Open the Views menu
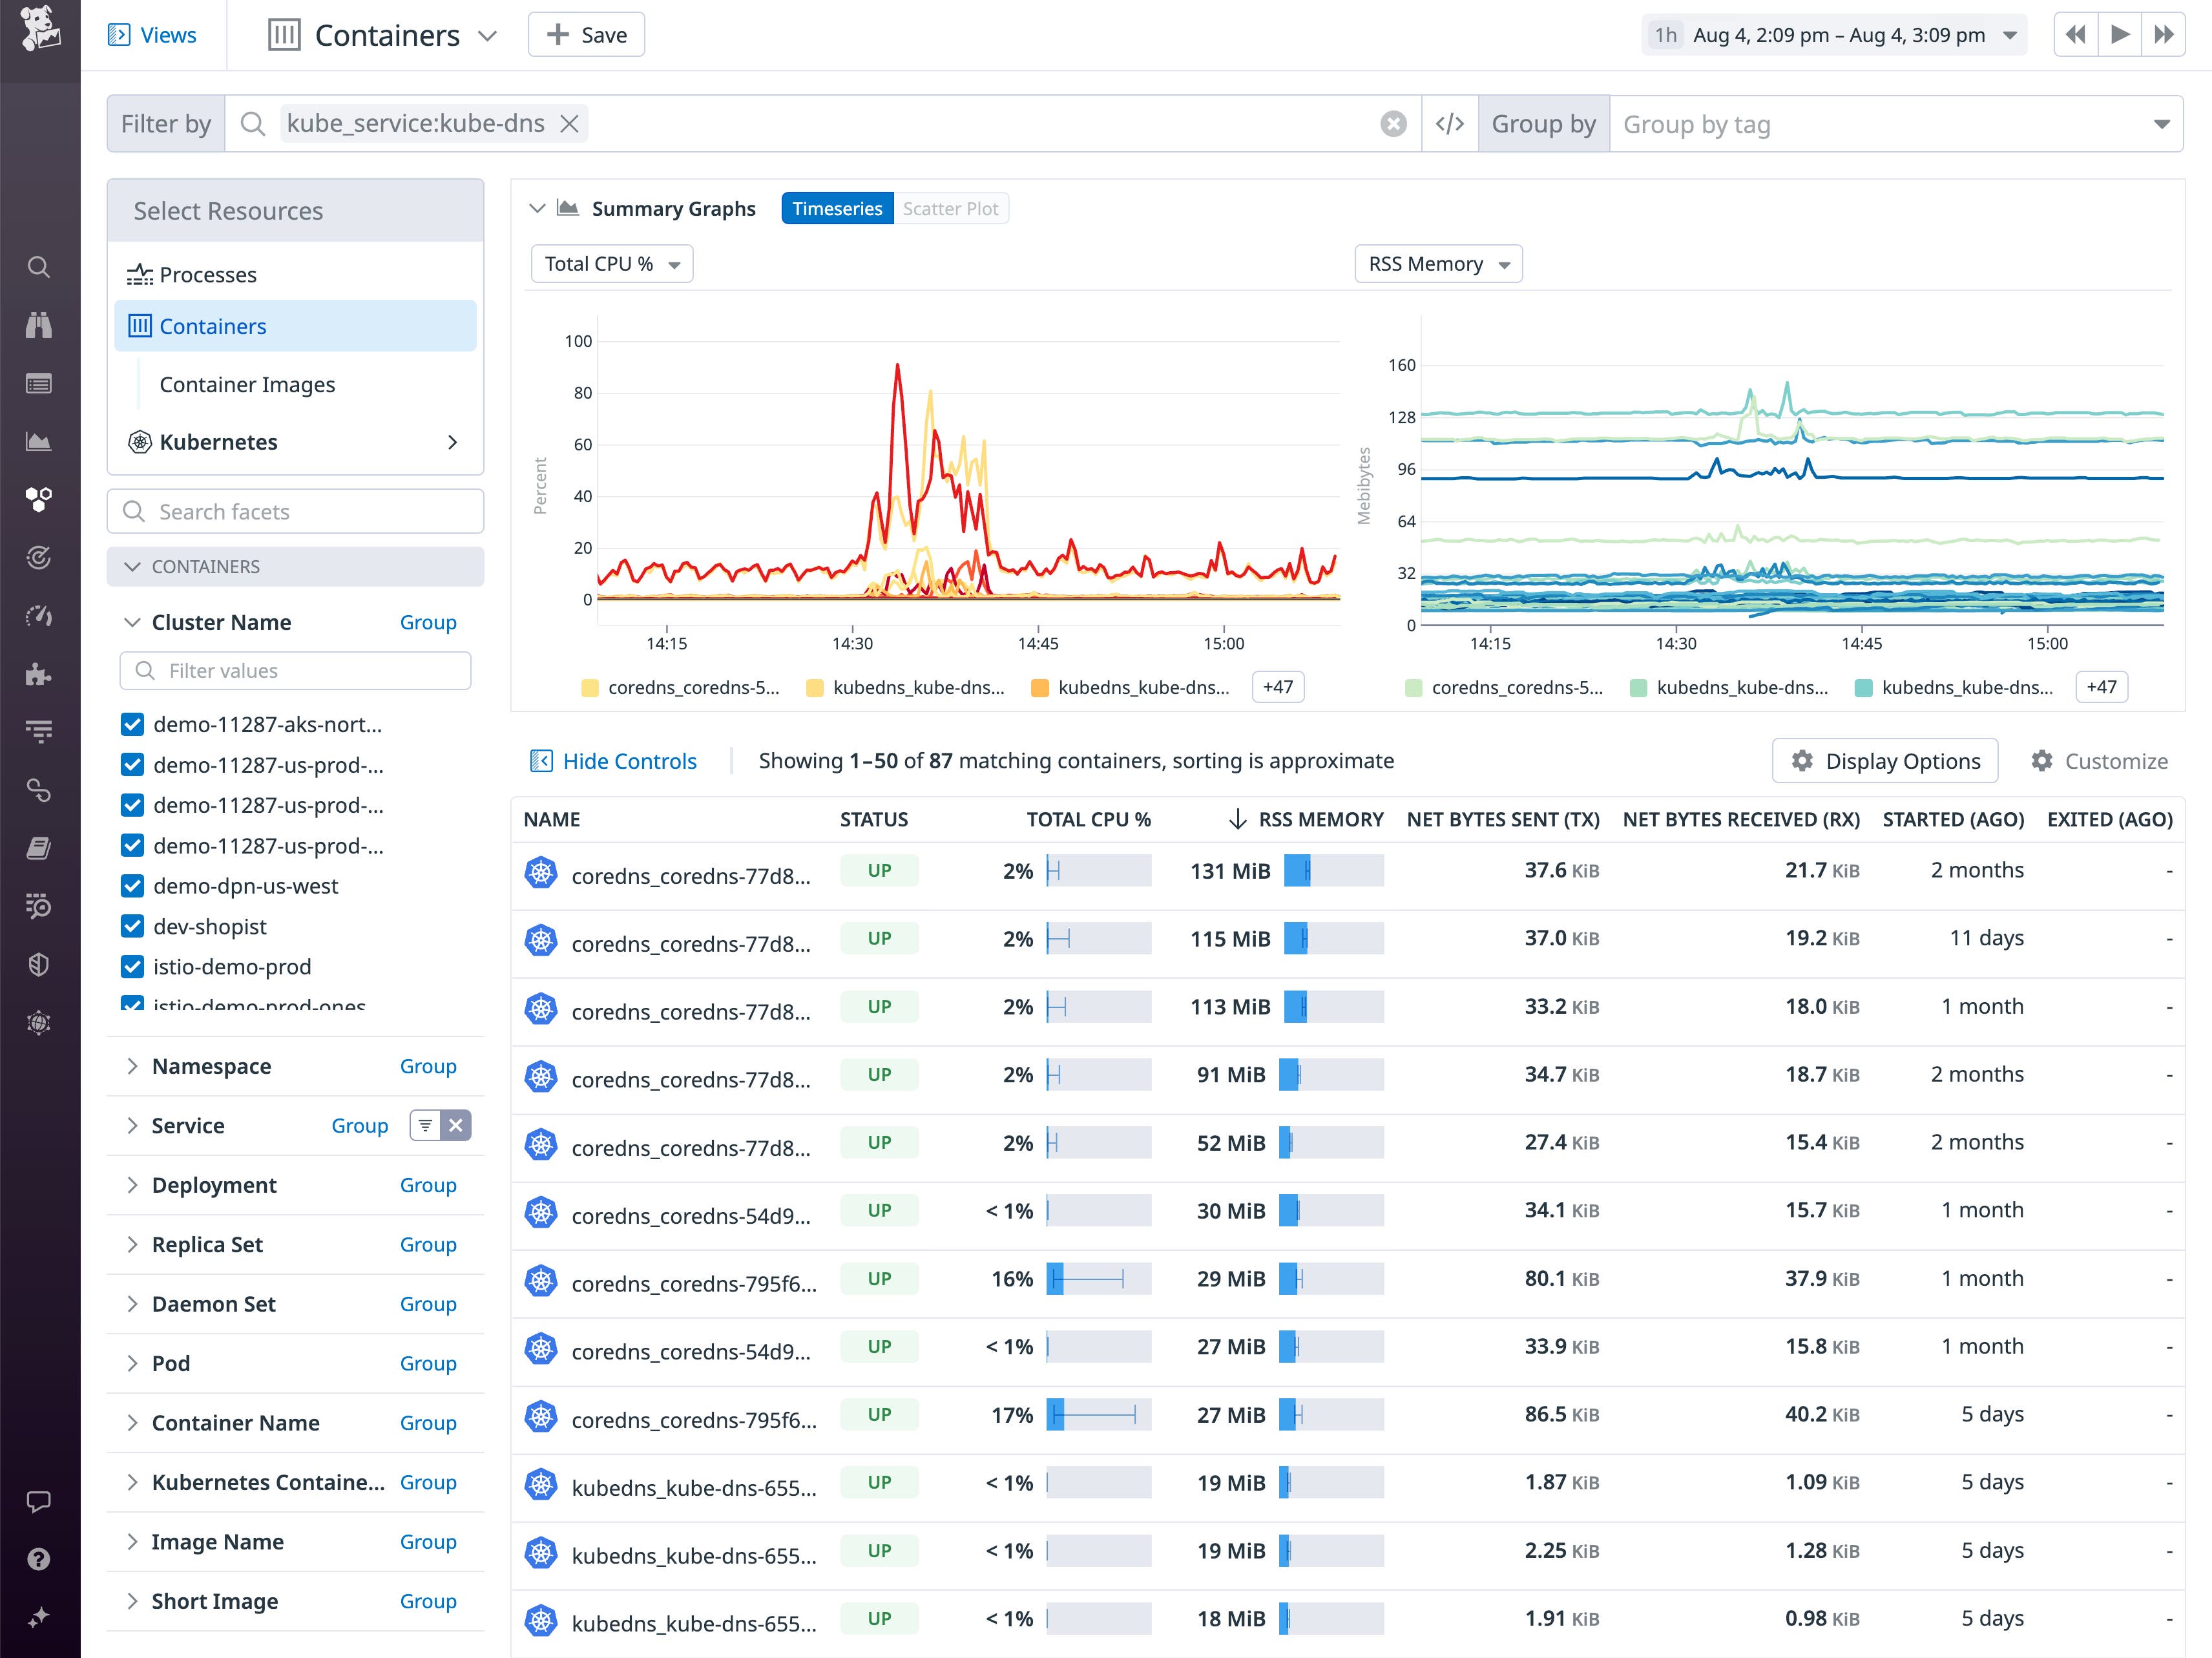 (152, 34)
